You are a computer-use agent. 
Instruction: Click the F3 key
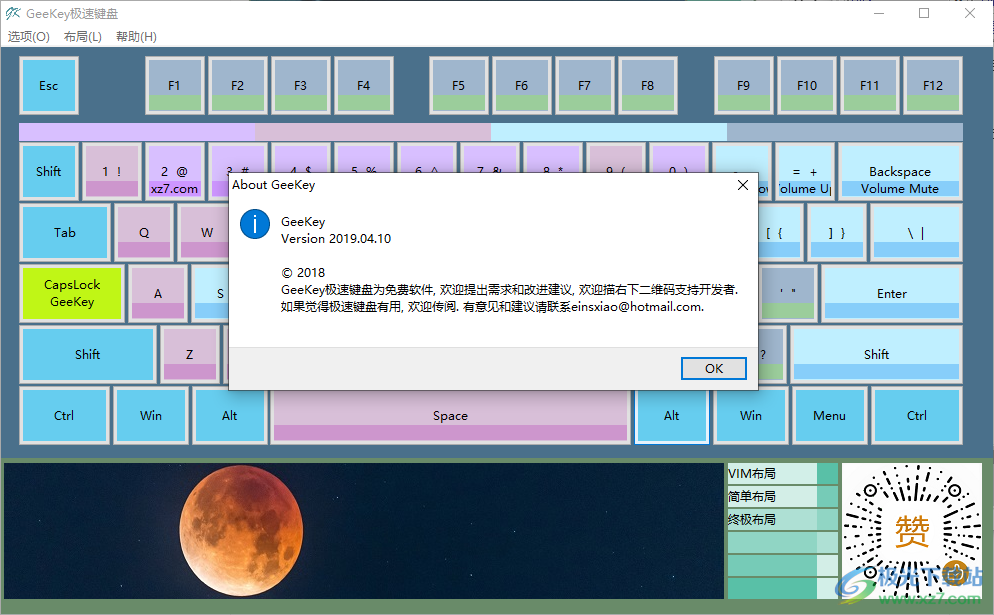(x=300, y=86)
